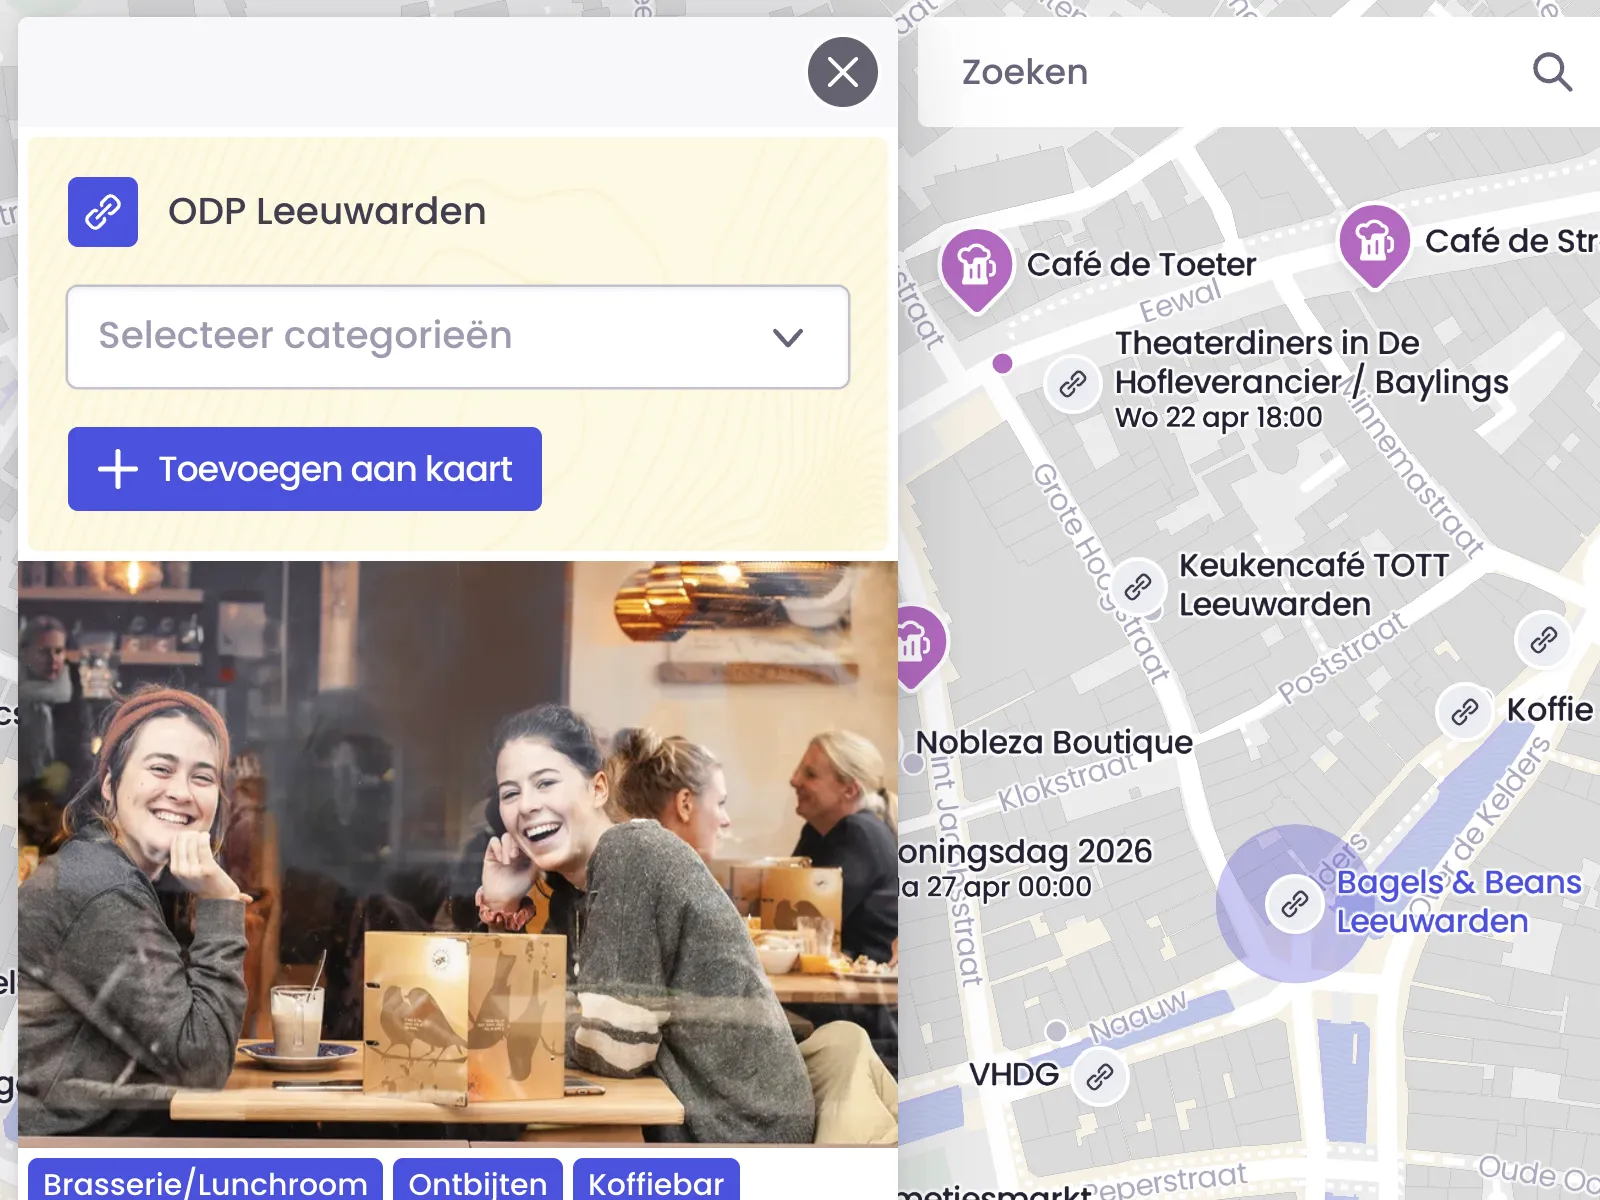Click the Café de Toeter beer pin
This screenshot has height=1200, width=1600.
coord(977,267)
